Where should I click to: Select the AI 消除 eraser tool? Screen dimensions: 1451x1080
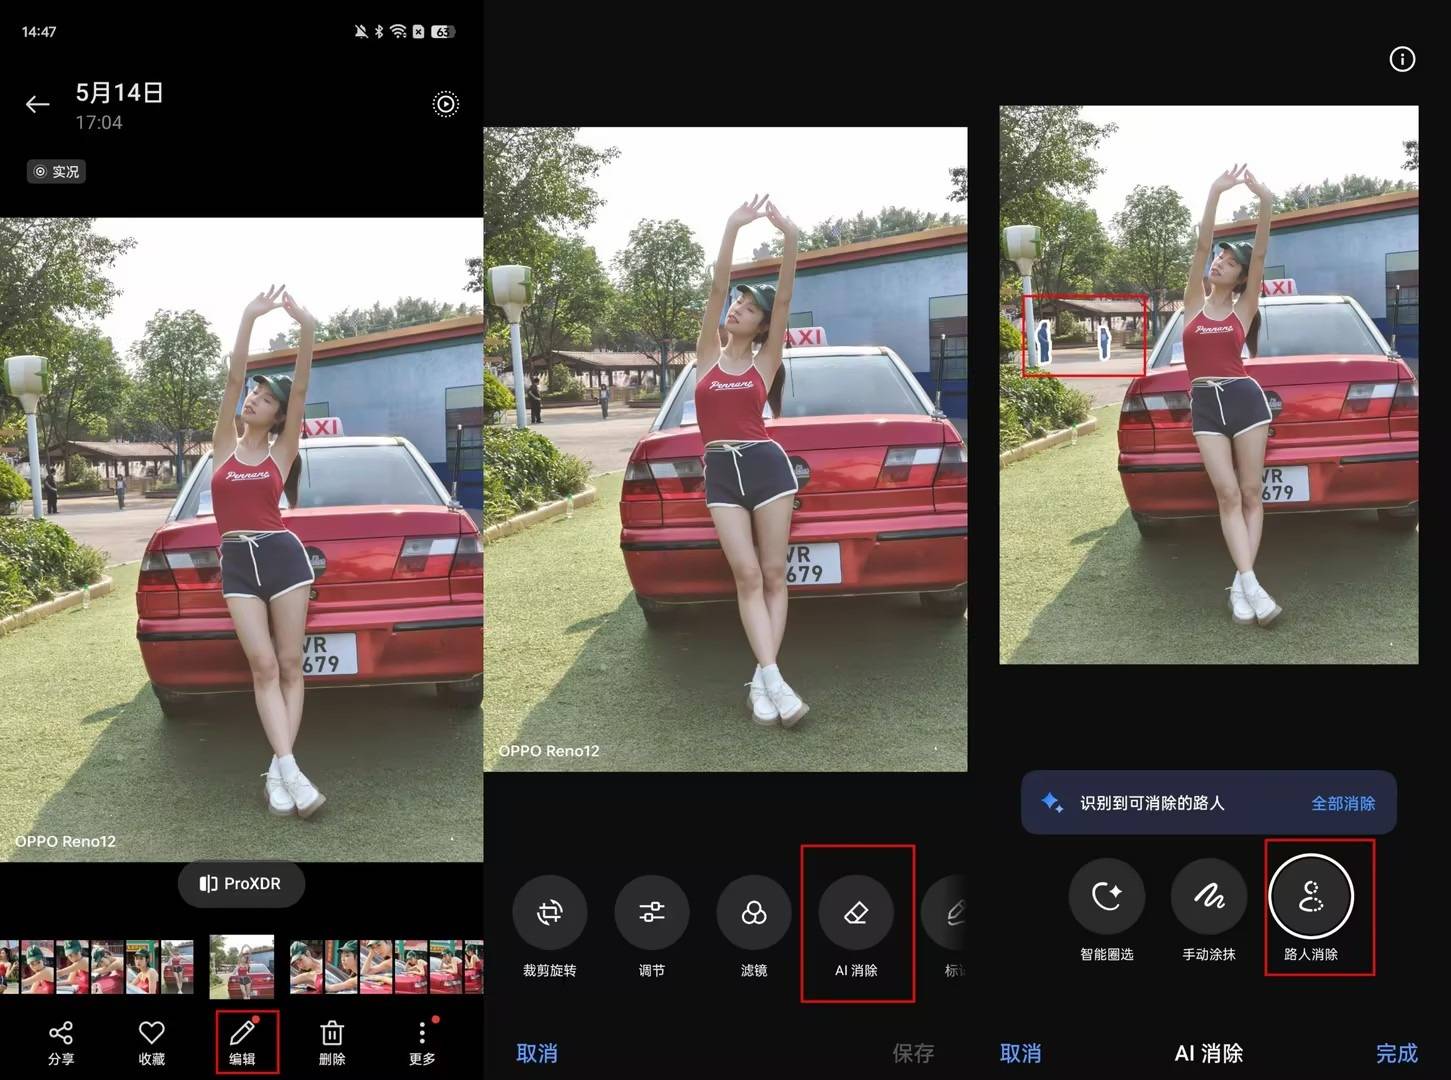pos(856,913)
